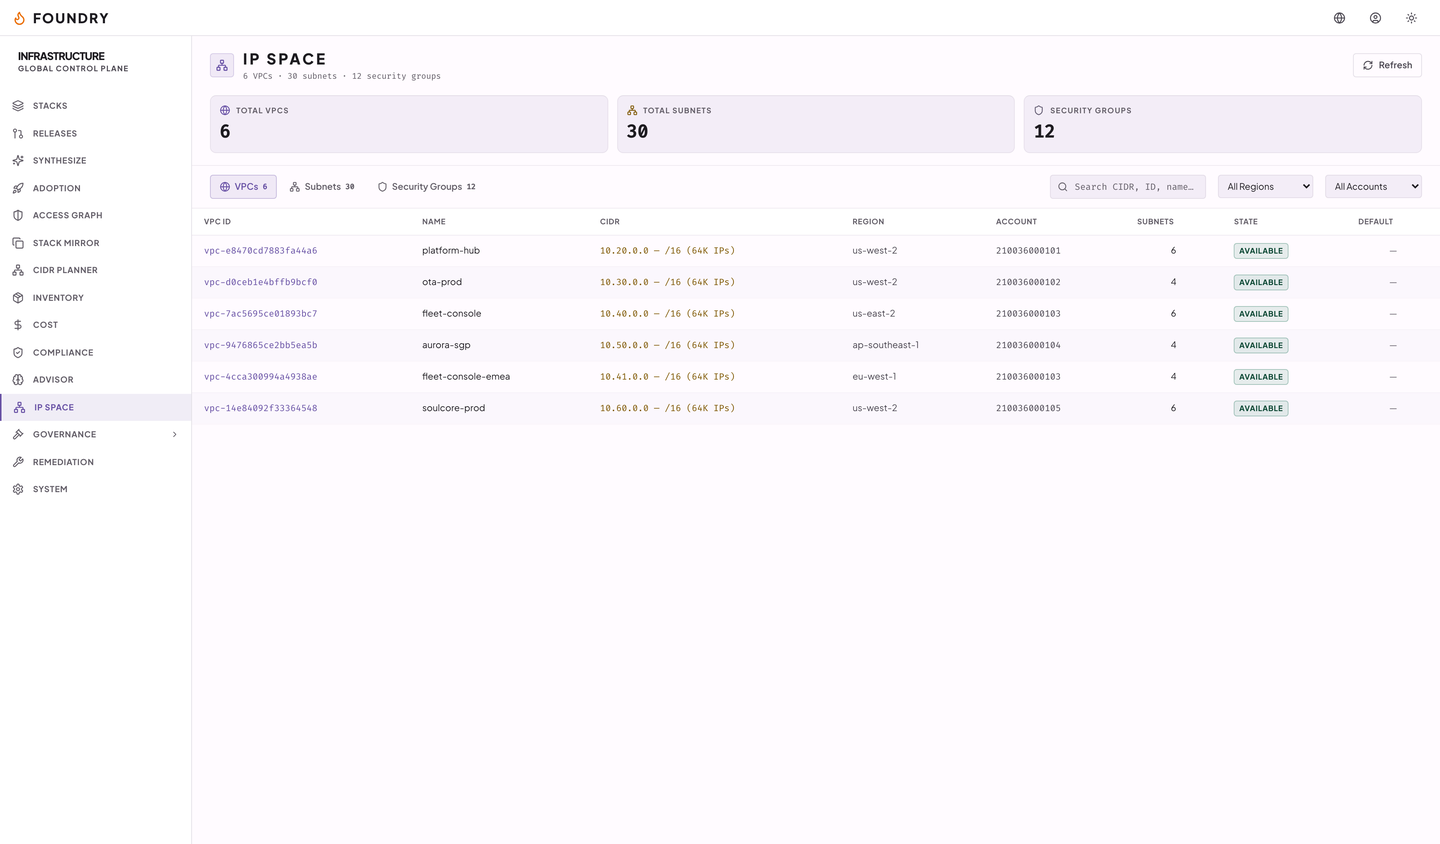Click the Region column header
The height and width of the screenshot is (844, 1440).
(x=868, y=222)
